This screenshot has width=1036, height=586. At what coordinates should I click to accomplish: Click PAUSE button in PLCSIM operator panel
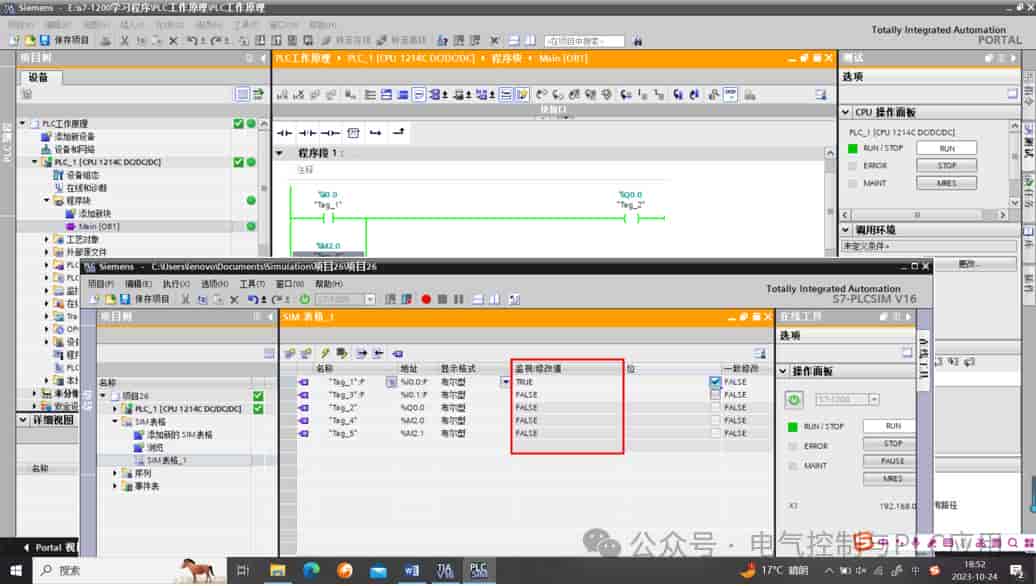(x=892, y=460)
